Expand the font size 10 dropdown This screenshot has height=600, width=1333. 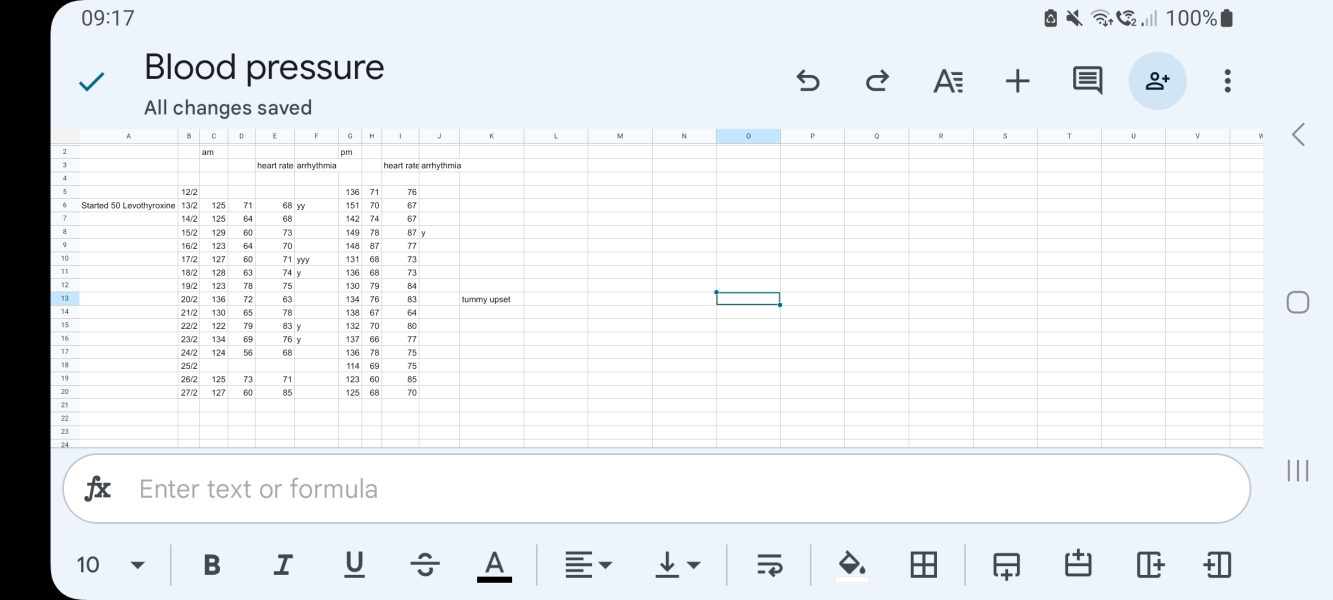click(110, 565)
